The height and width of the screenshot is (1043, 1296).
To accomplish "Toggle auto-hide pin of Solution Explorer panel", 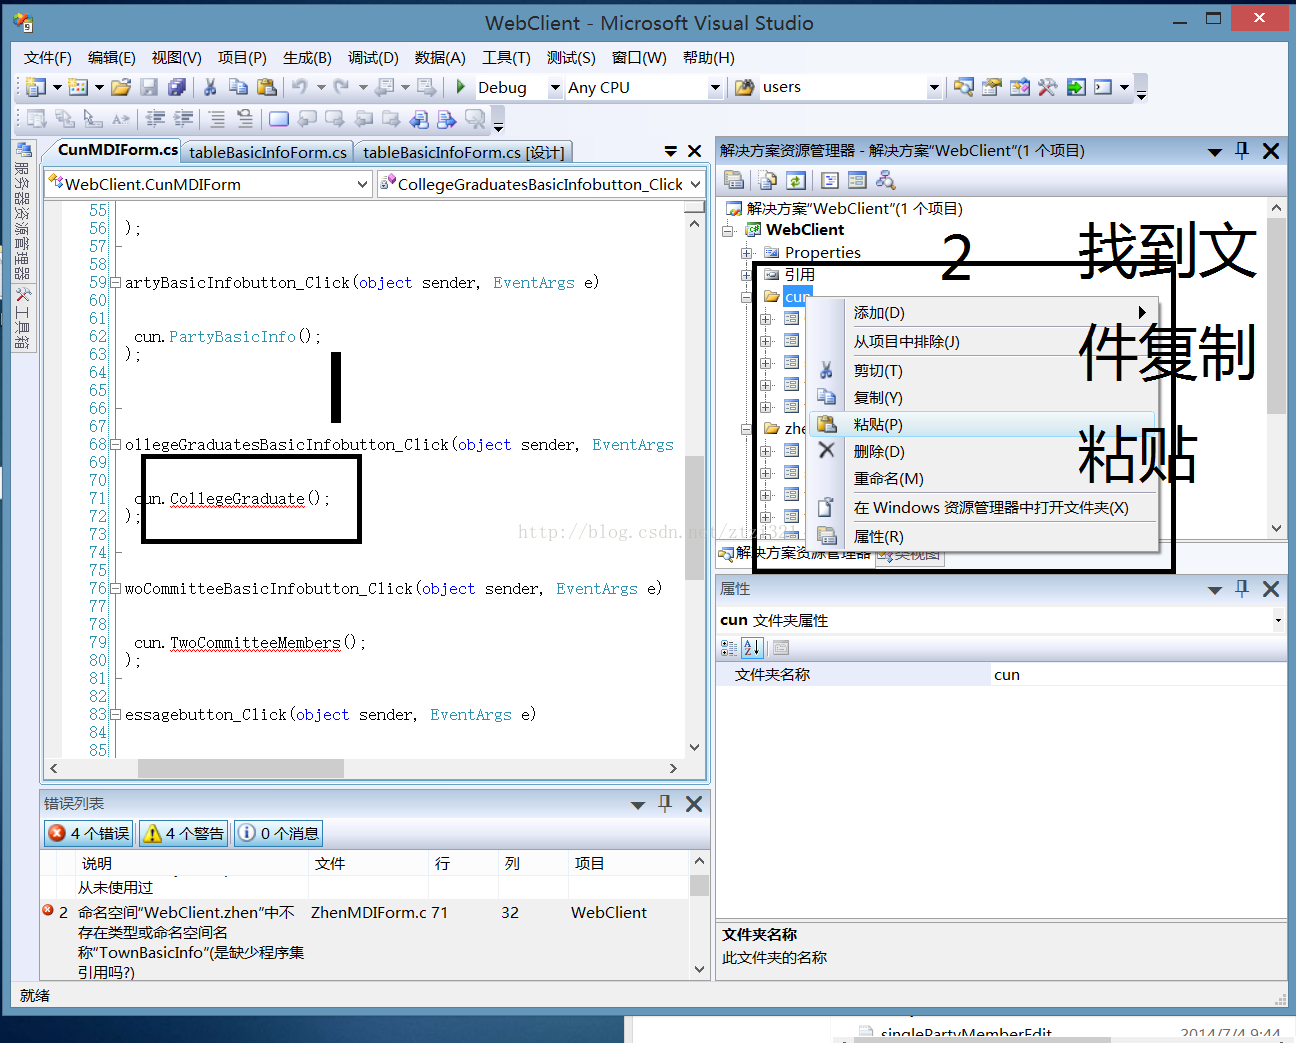I will 1242,151.
